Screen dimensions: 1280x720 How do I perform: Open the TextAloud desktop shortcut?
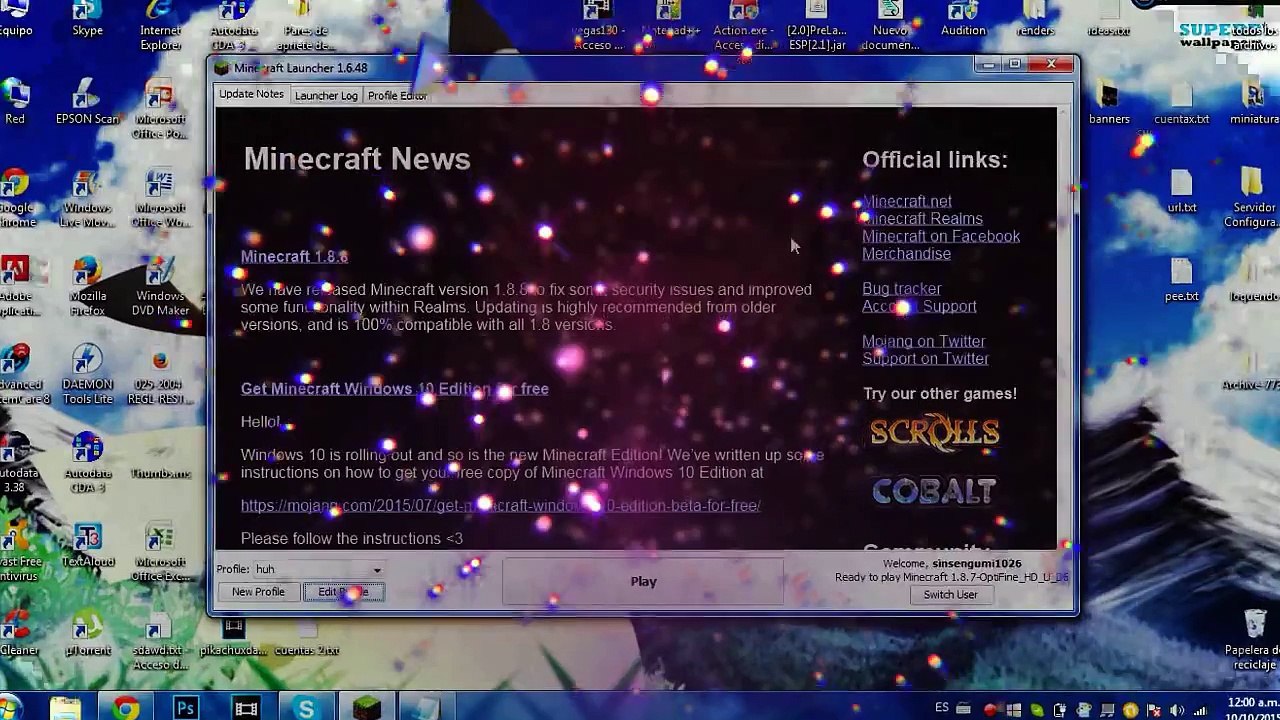(87, 543)
